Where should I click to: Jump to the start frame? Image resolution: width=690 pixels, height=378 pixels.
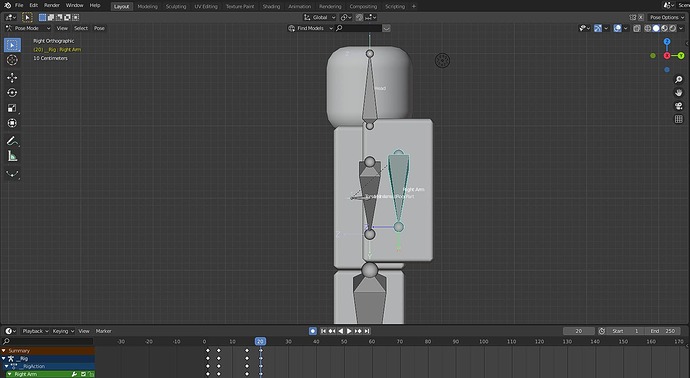click(323, 331)
